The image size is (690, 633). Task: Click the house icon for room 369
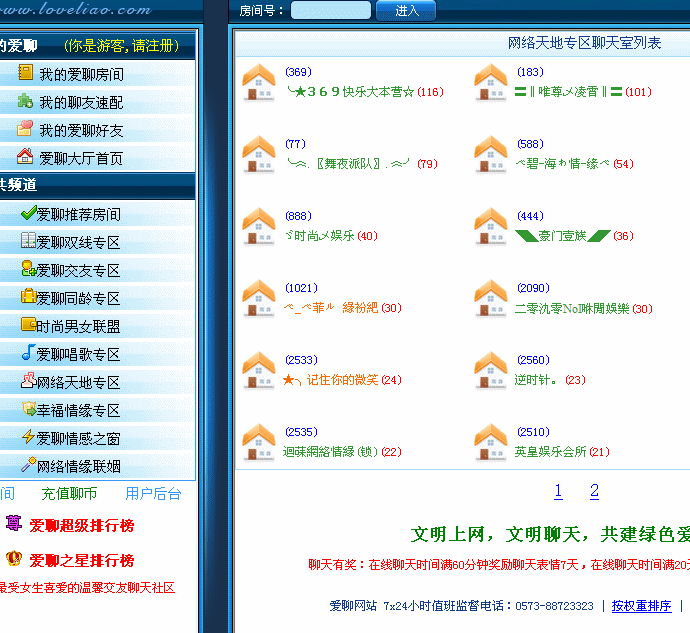(259, 83)
